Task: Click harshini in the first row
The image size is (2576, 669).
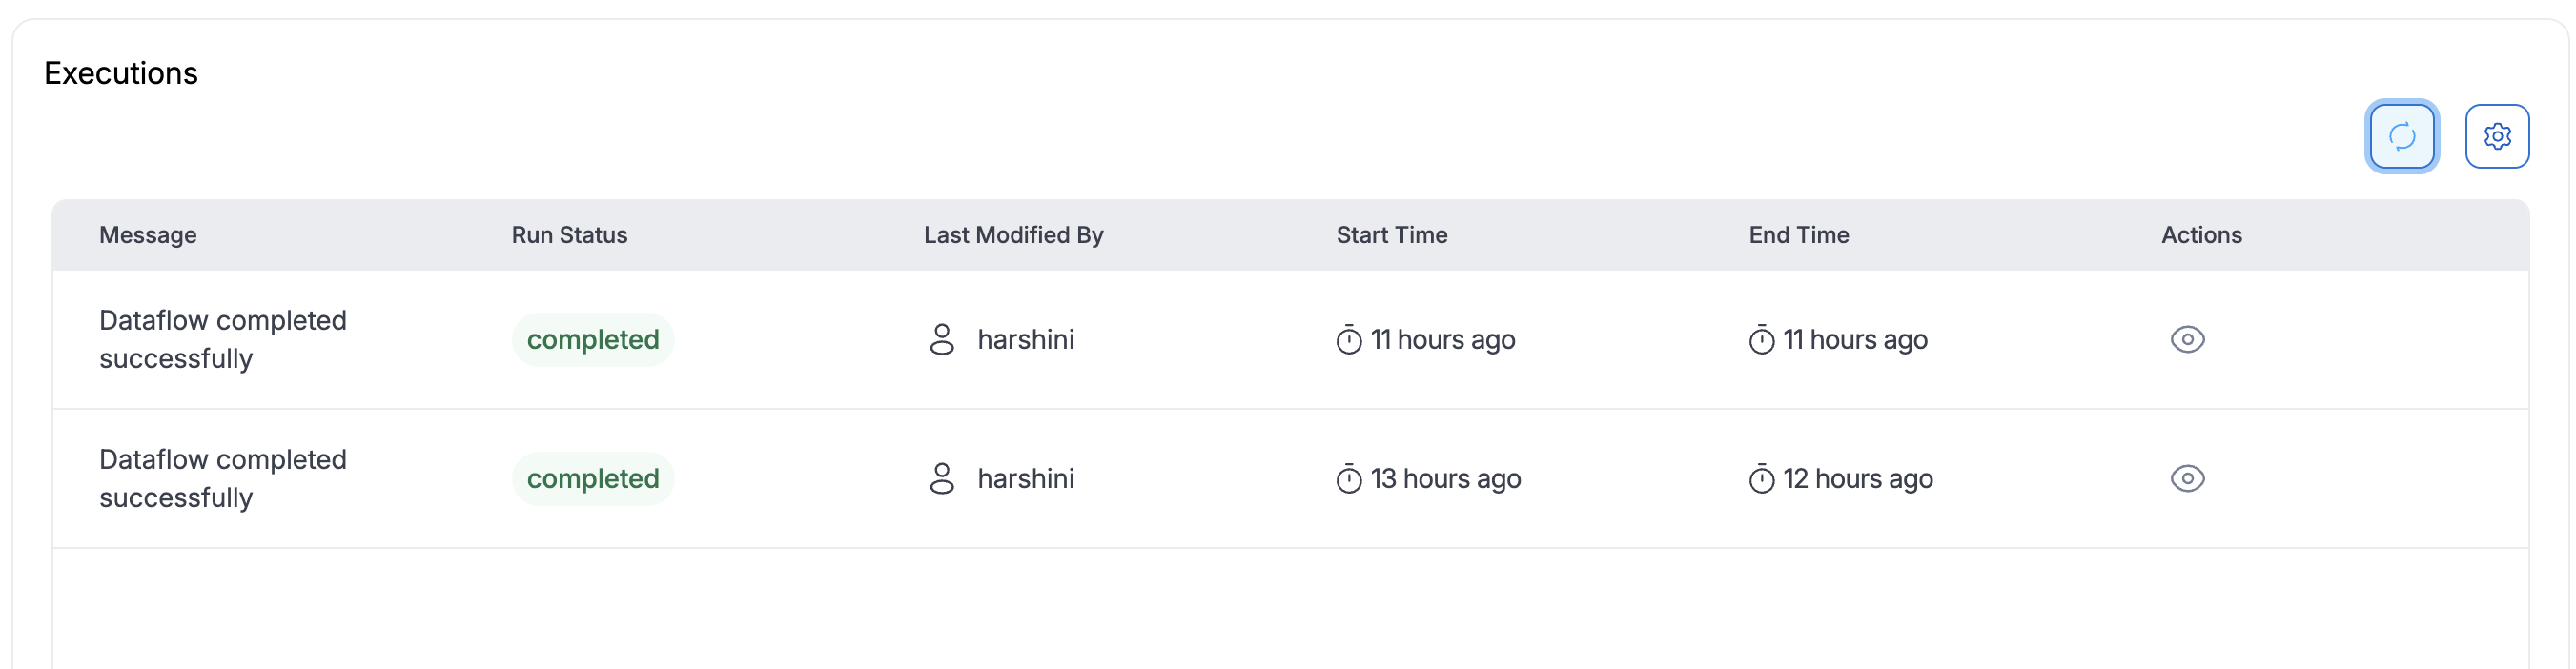Action: (x=1026, y=339)
